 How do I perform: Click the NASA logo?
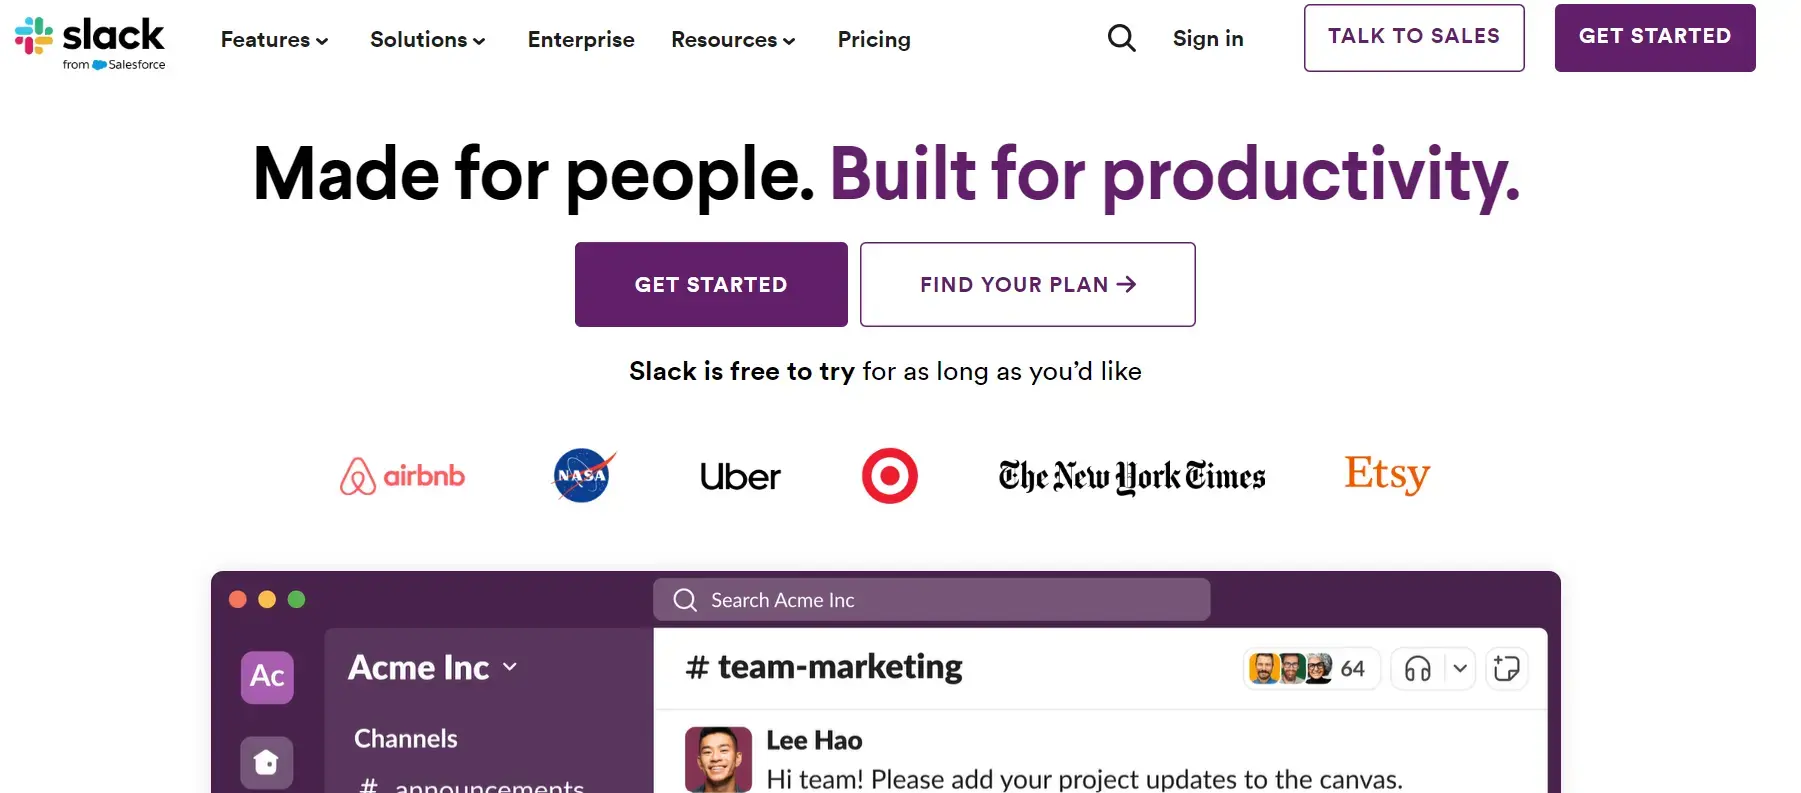[x=581, y=475]
